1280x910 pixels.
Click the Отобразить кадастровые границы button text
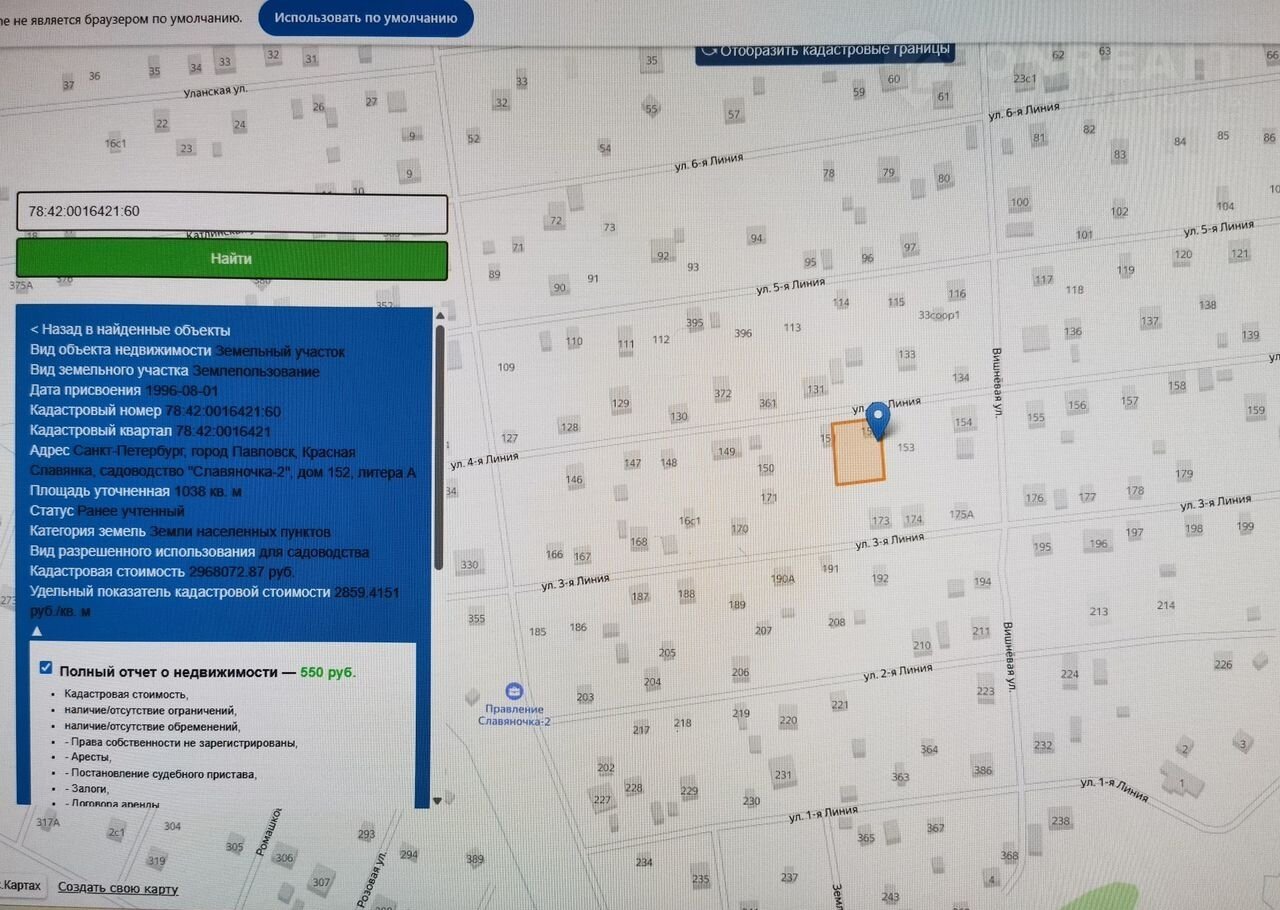835,50
